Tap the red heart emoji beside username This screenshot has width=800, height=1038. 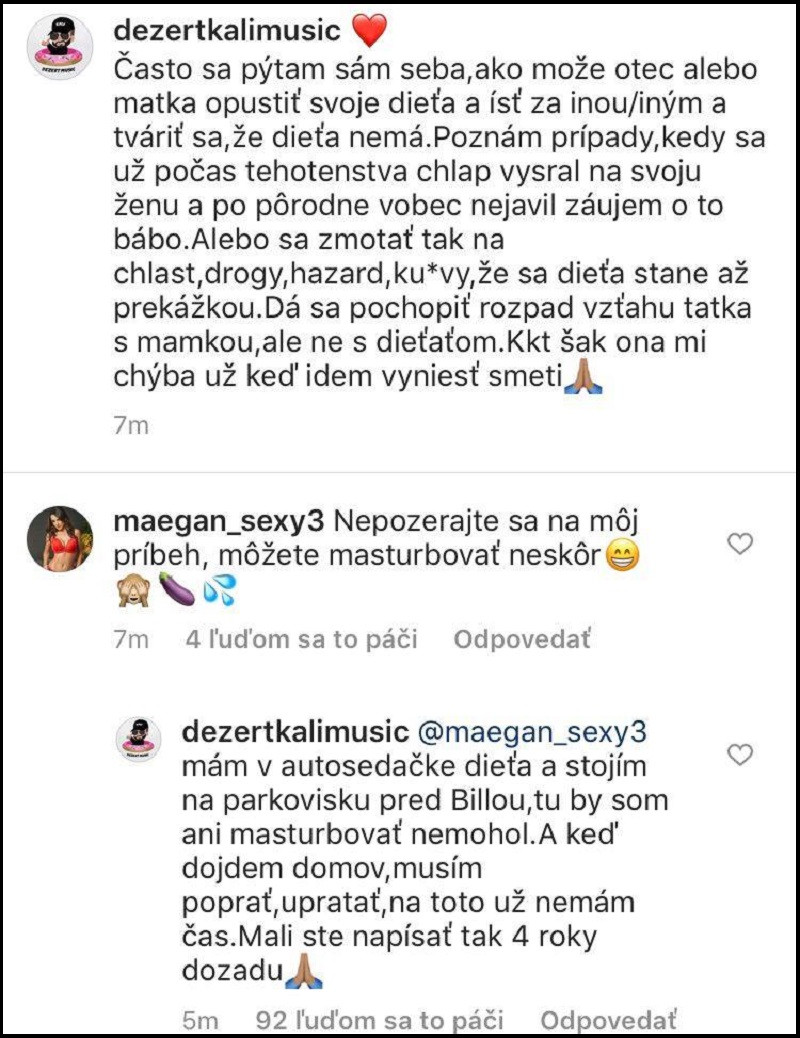tap(368, 30)
